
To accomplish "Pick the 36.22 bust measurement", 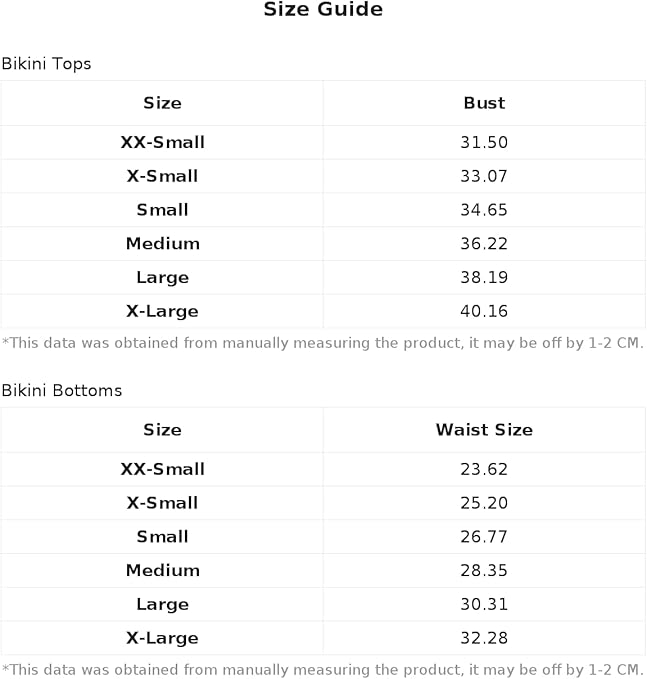I will click(484, 244).
